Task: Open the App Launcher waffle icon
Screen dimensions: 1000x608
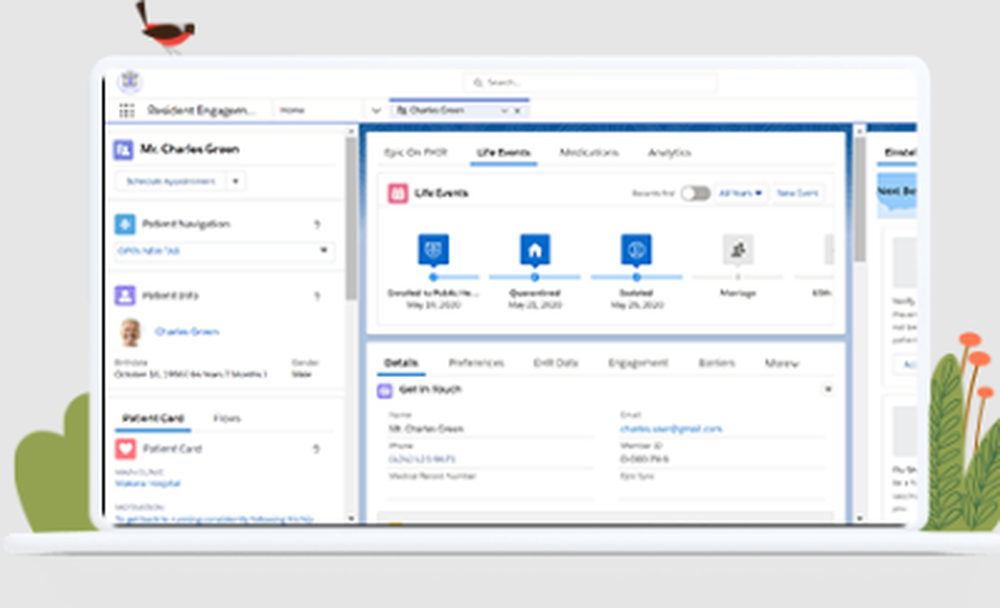Action: [126, 110]
